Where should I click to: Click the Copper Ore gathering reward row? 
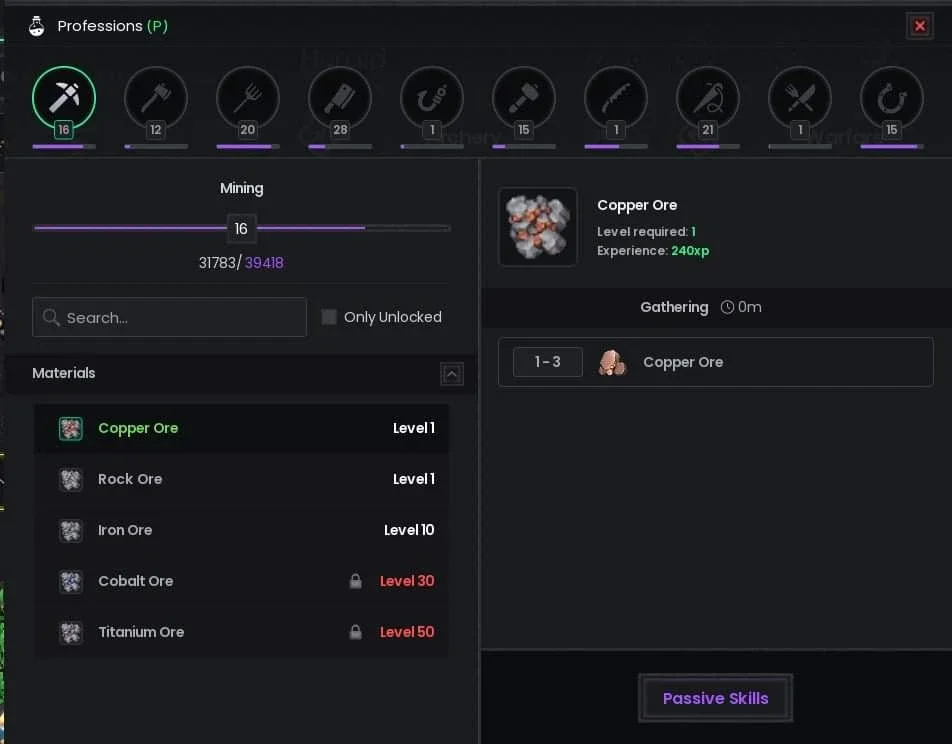715,362
